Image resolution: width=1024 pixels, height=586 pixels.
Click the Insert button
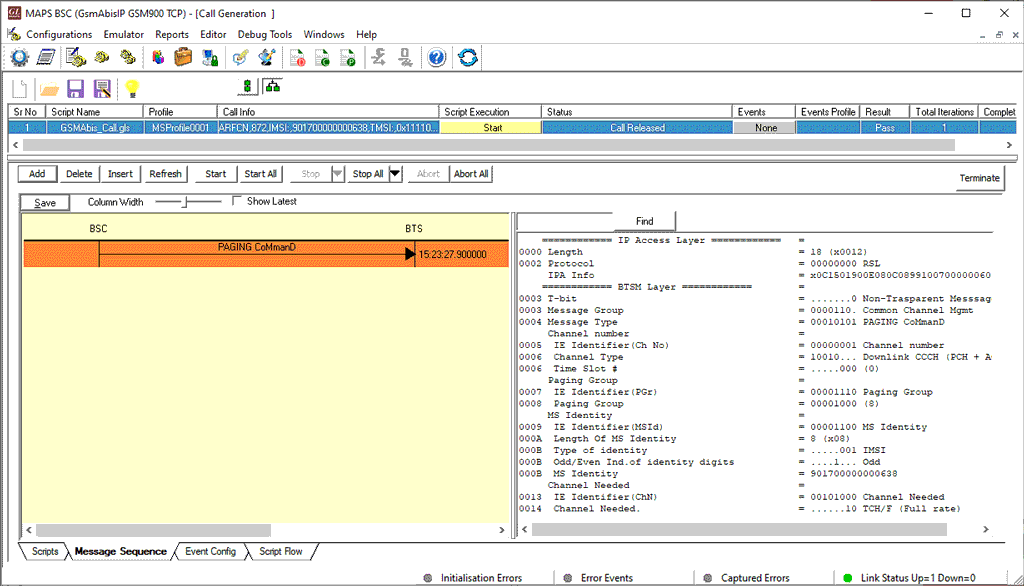(x=120, y=174)
